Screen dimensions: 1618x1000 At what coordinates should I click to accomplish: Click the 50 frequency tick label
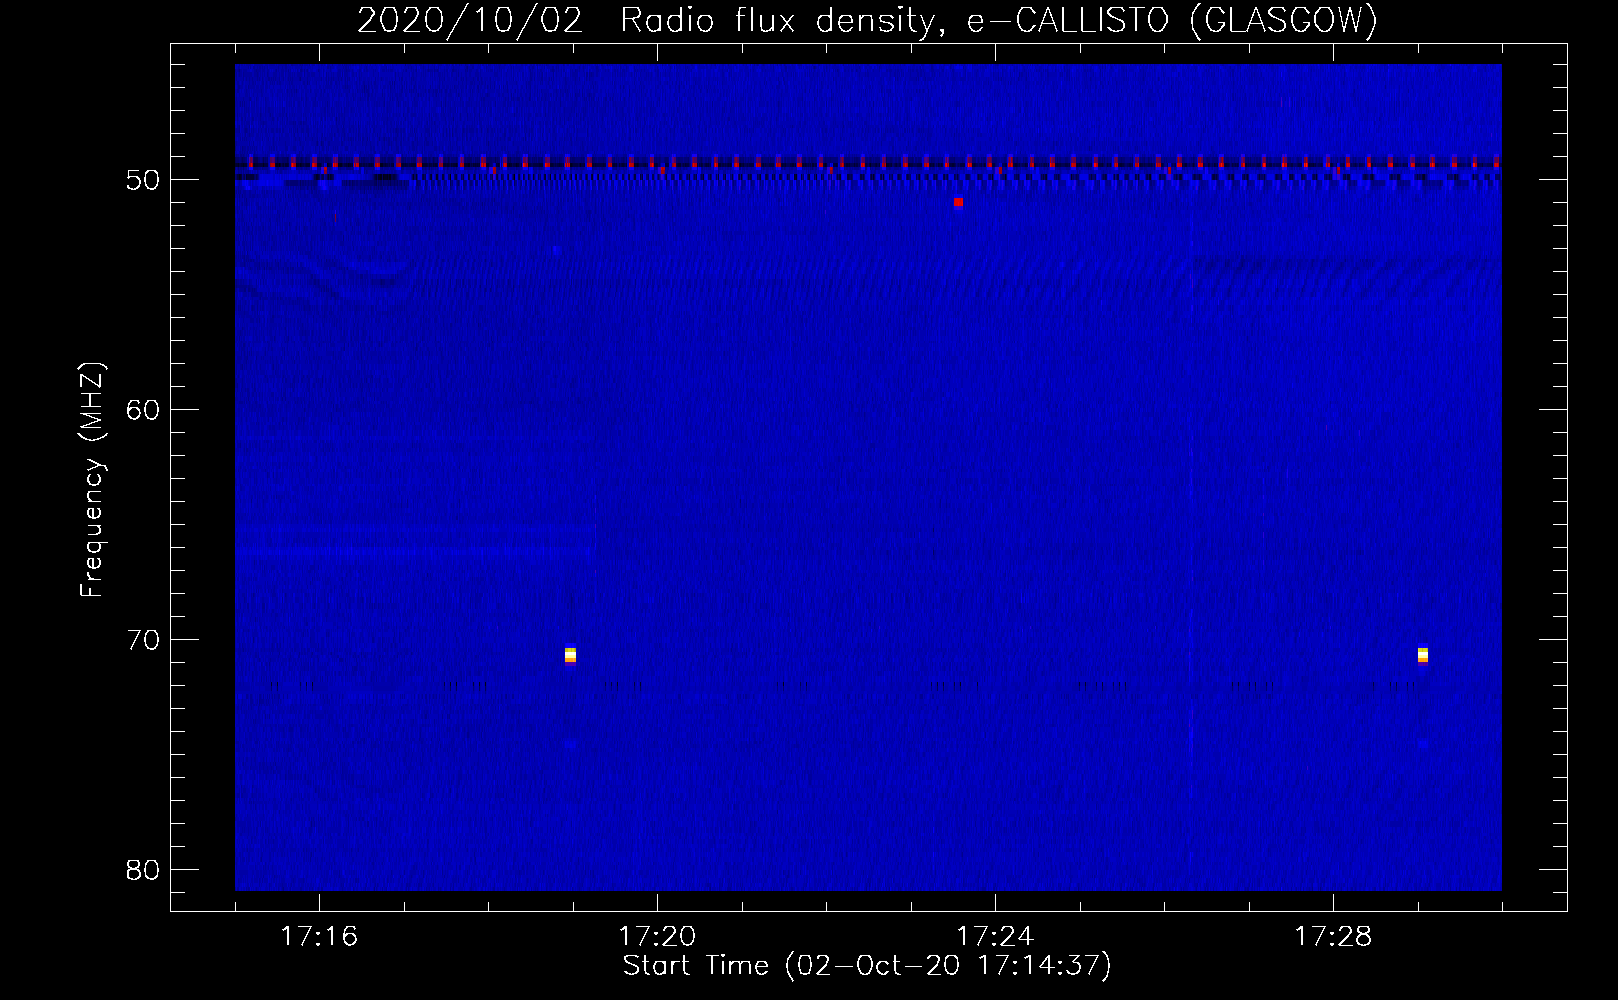[143, 180]
